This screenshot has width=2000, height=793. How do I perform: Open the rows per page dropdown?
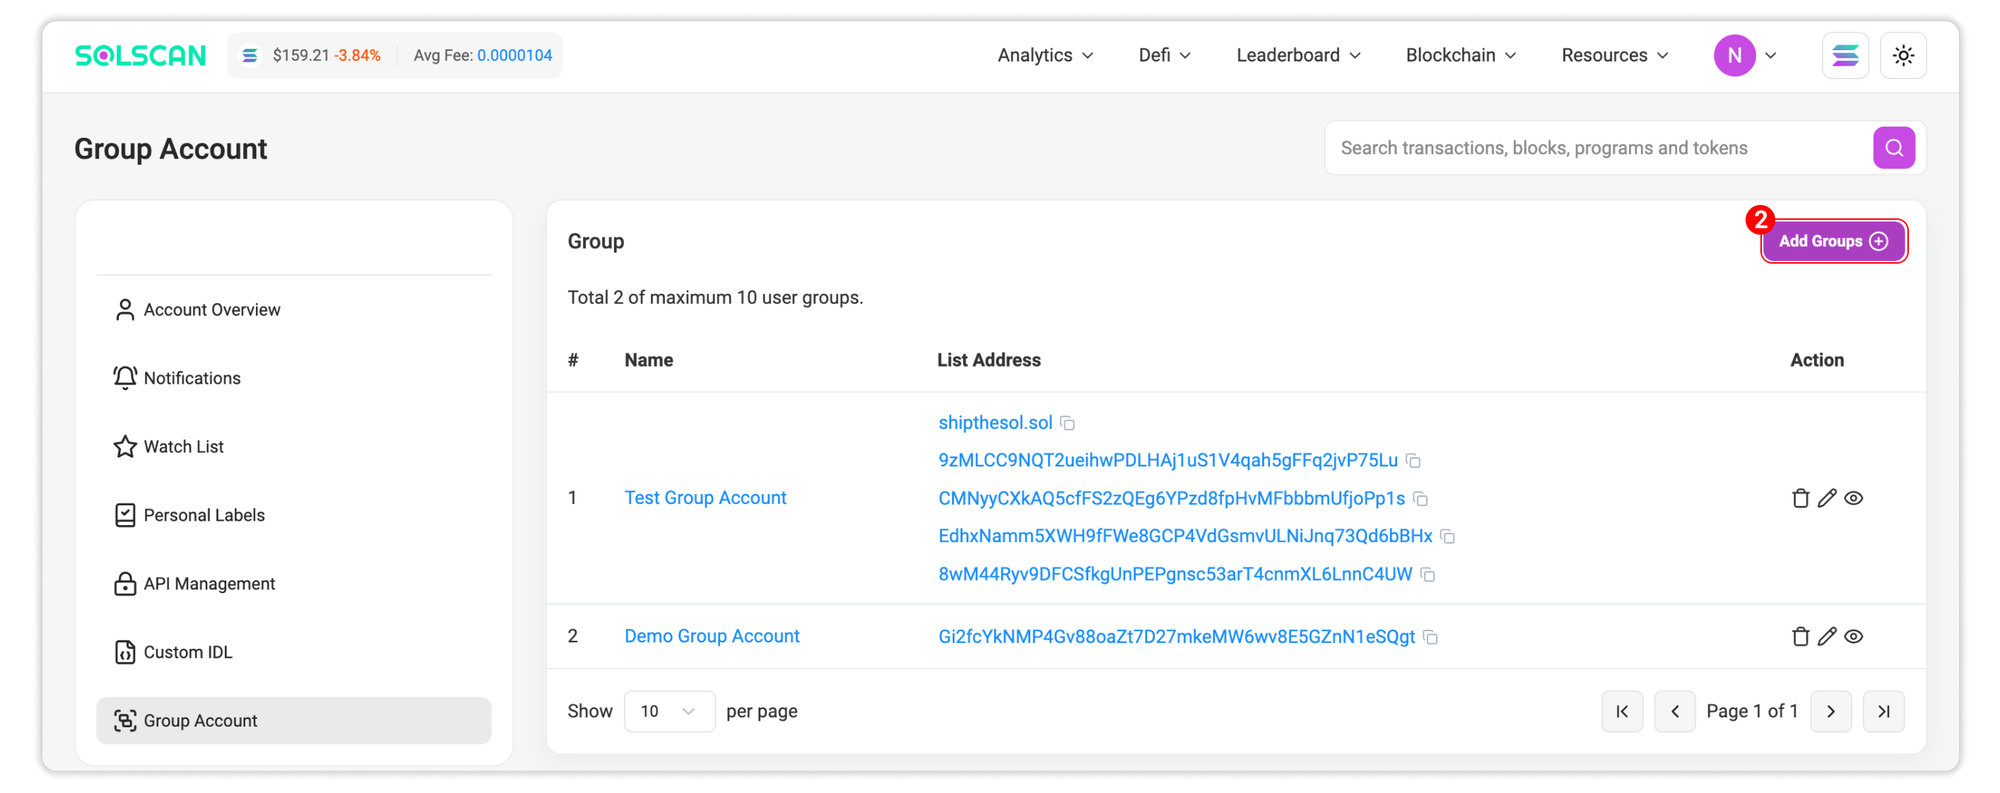(669, 711)
